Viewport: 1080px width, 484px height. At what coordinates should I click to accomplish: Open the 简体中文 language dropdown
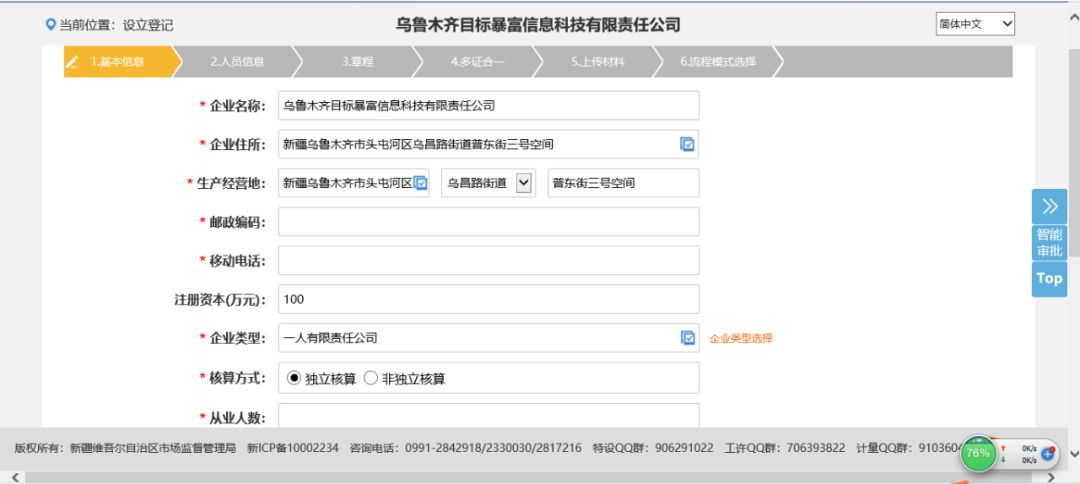975,24
